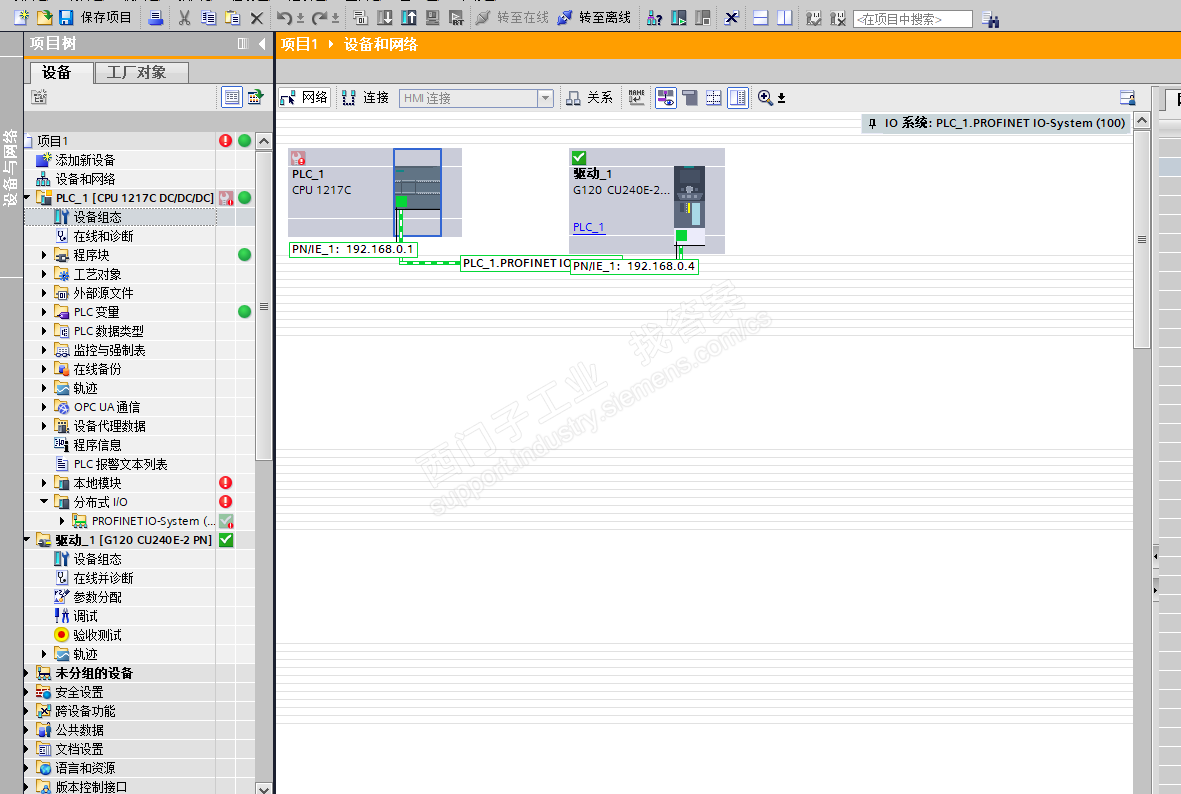Viewport: 1181px width, 794px height.
Task: Cut selection with the scissors icon
Action: pos(185,17)
